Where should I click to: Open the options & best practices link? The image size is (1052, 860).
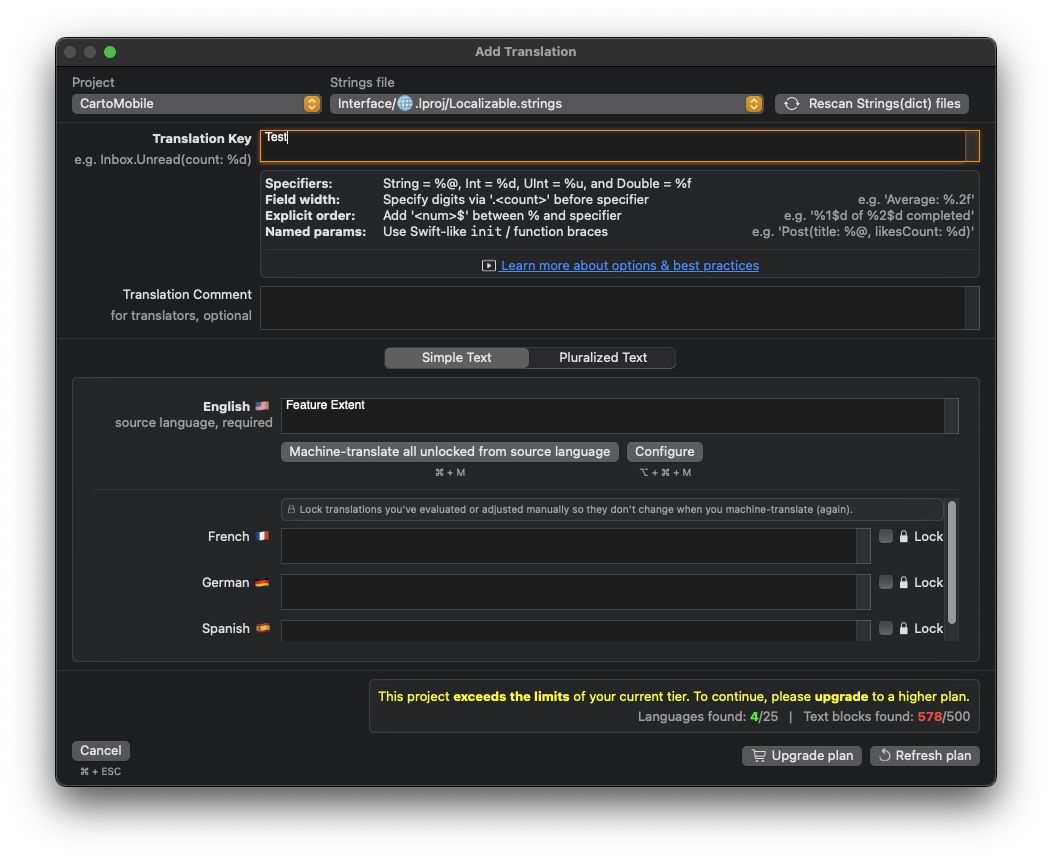click(x=629, y=266)
